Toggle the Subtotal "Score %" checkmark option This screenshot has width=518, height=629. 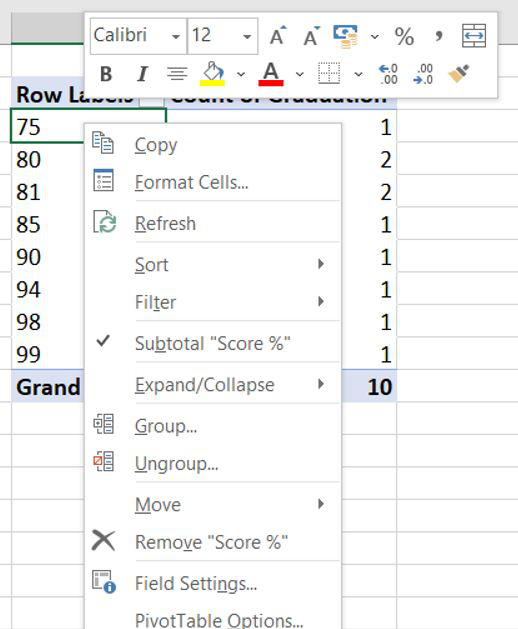pyautogui.click(x=213, y=343)
